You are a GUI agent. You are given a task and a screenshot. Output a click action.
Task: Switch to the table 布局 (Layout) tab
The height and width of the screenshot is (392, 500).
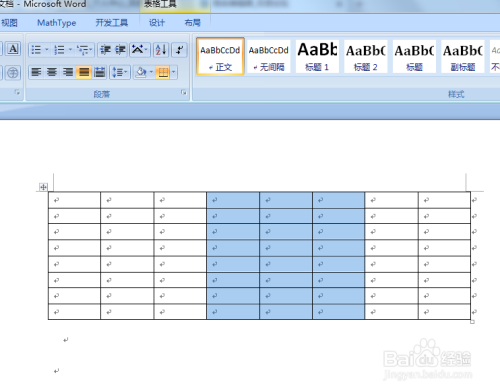click(x=193, y=23)
